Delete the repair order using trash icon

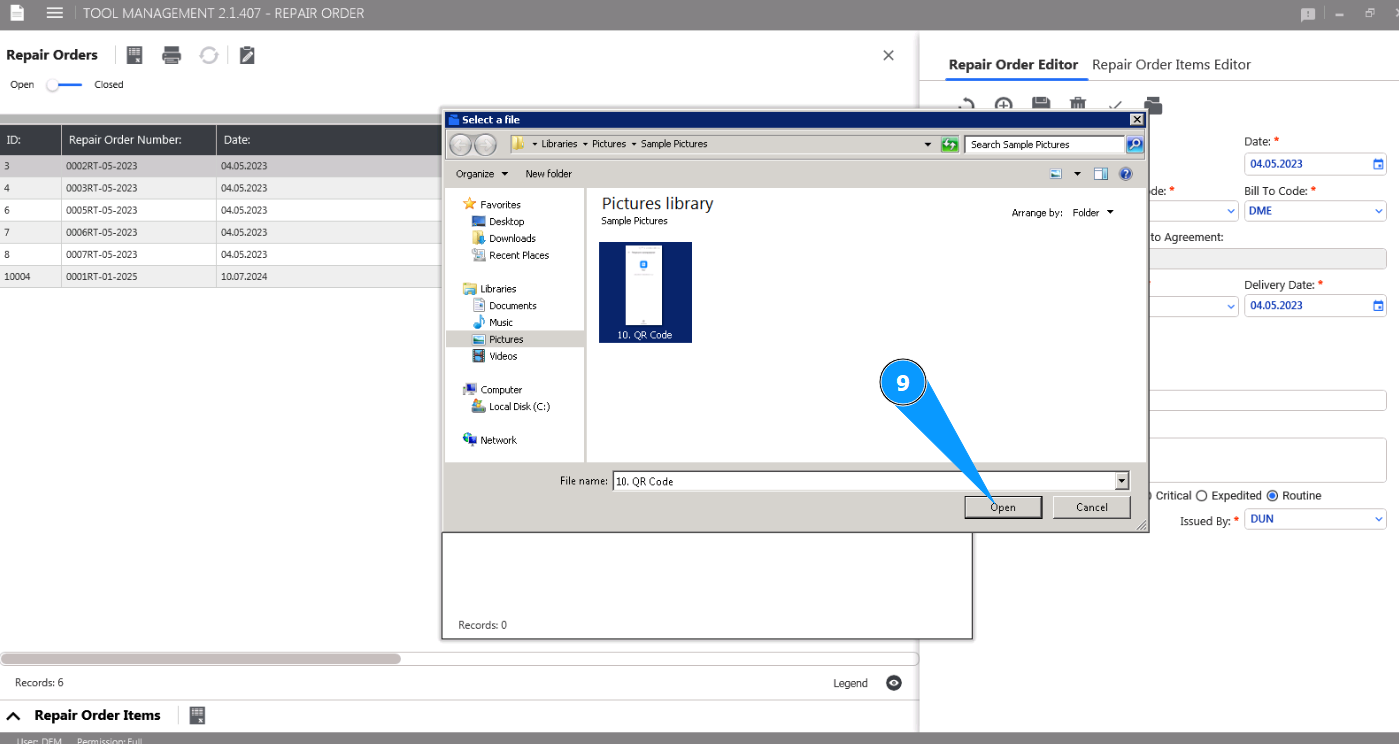click(x=1078, y=105)
